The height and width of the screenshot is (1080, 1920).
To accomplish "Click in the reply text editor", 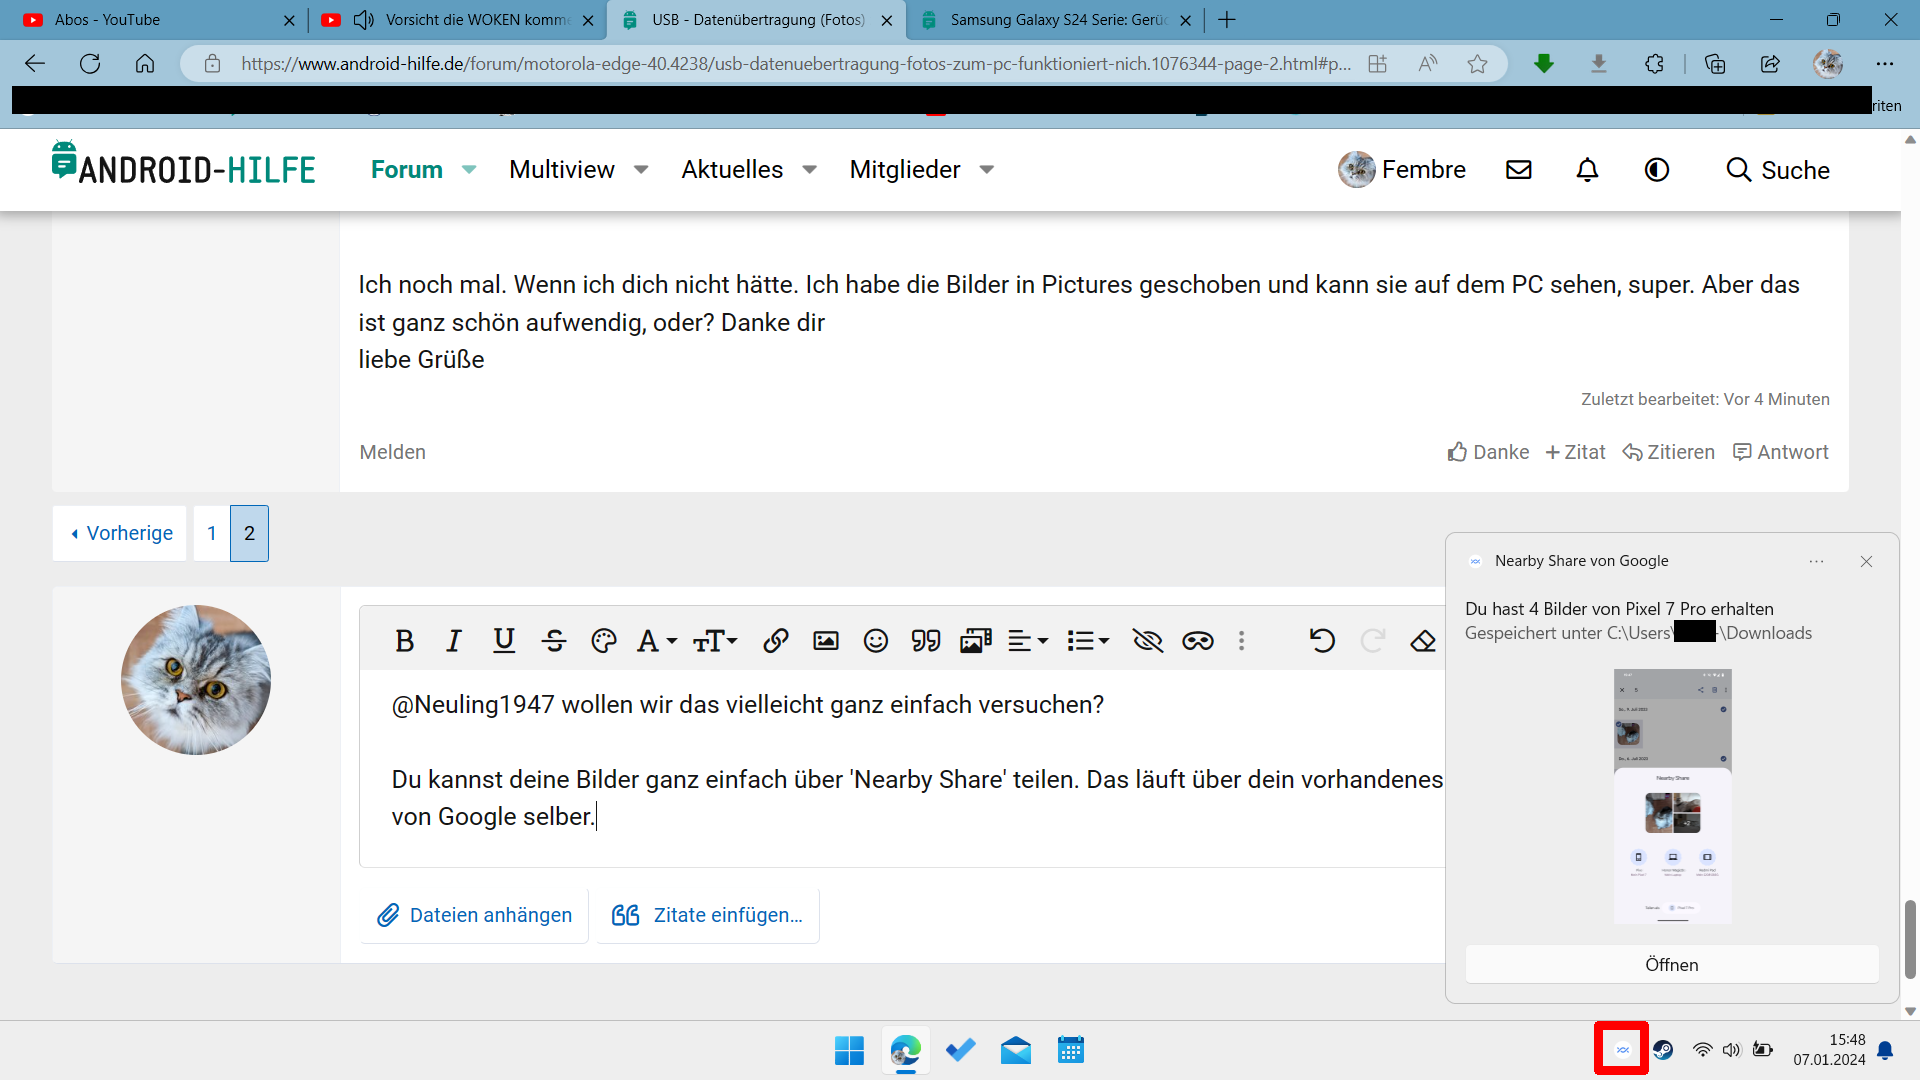I will pyautogui.click(x=903, y=767).
